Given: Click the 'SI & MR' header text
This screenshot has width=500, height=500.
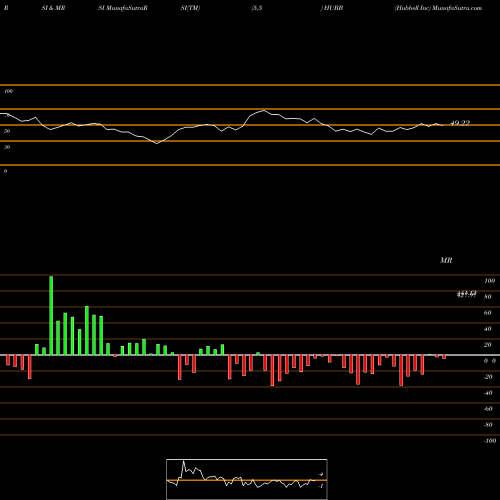Looking at the screenshot, I should point(53,8).
